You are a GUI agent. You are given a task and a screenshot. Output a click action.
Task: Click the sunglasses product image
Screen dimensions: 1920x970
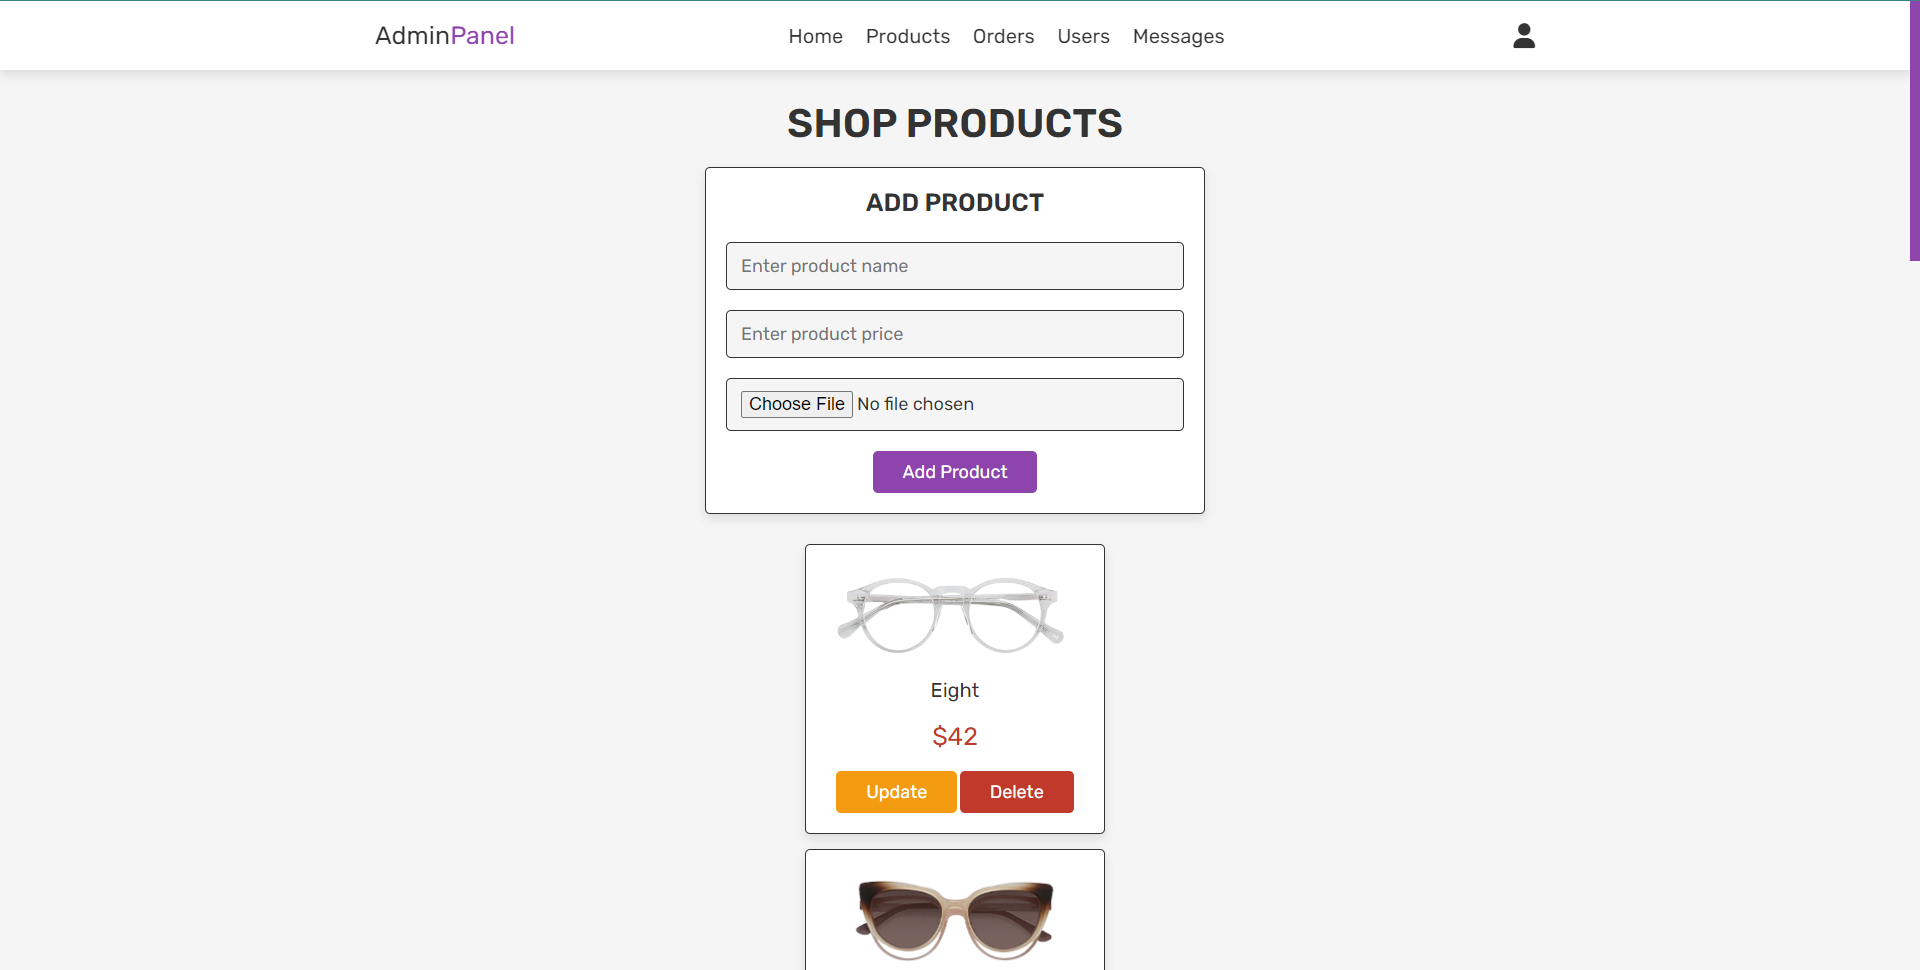point(954,915)
